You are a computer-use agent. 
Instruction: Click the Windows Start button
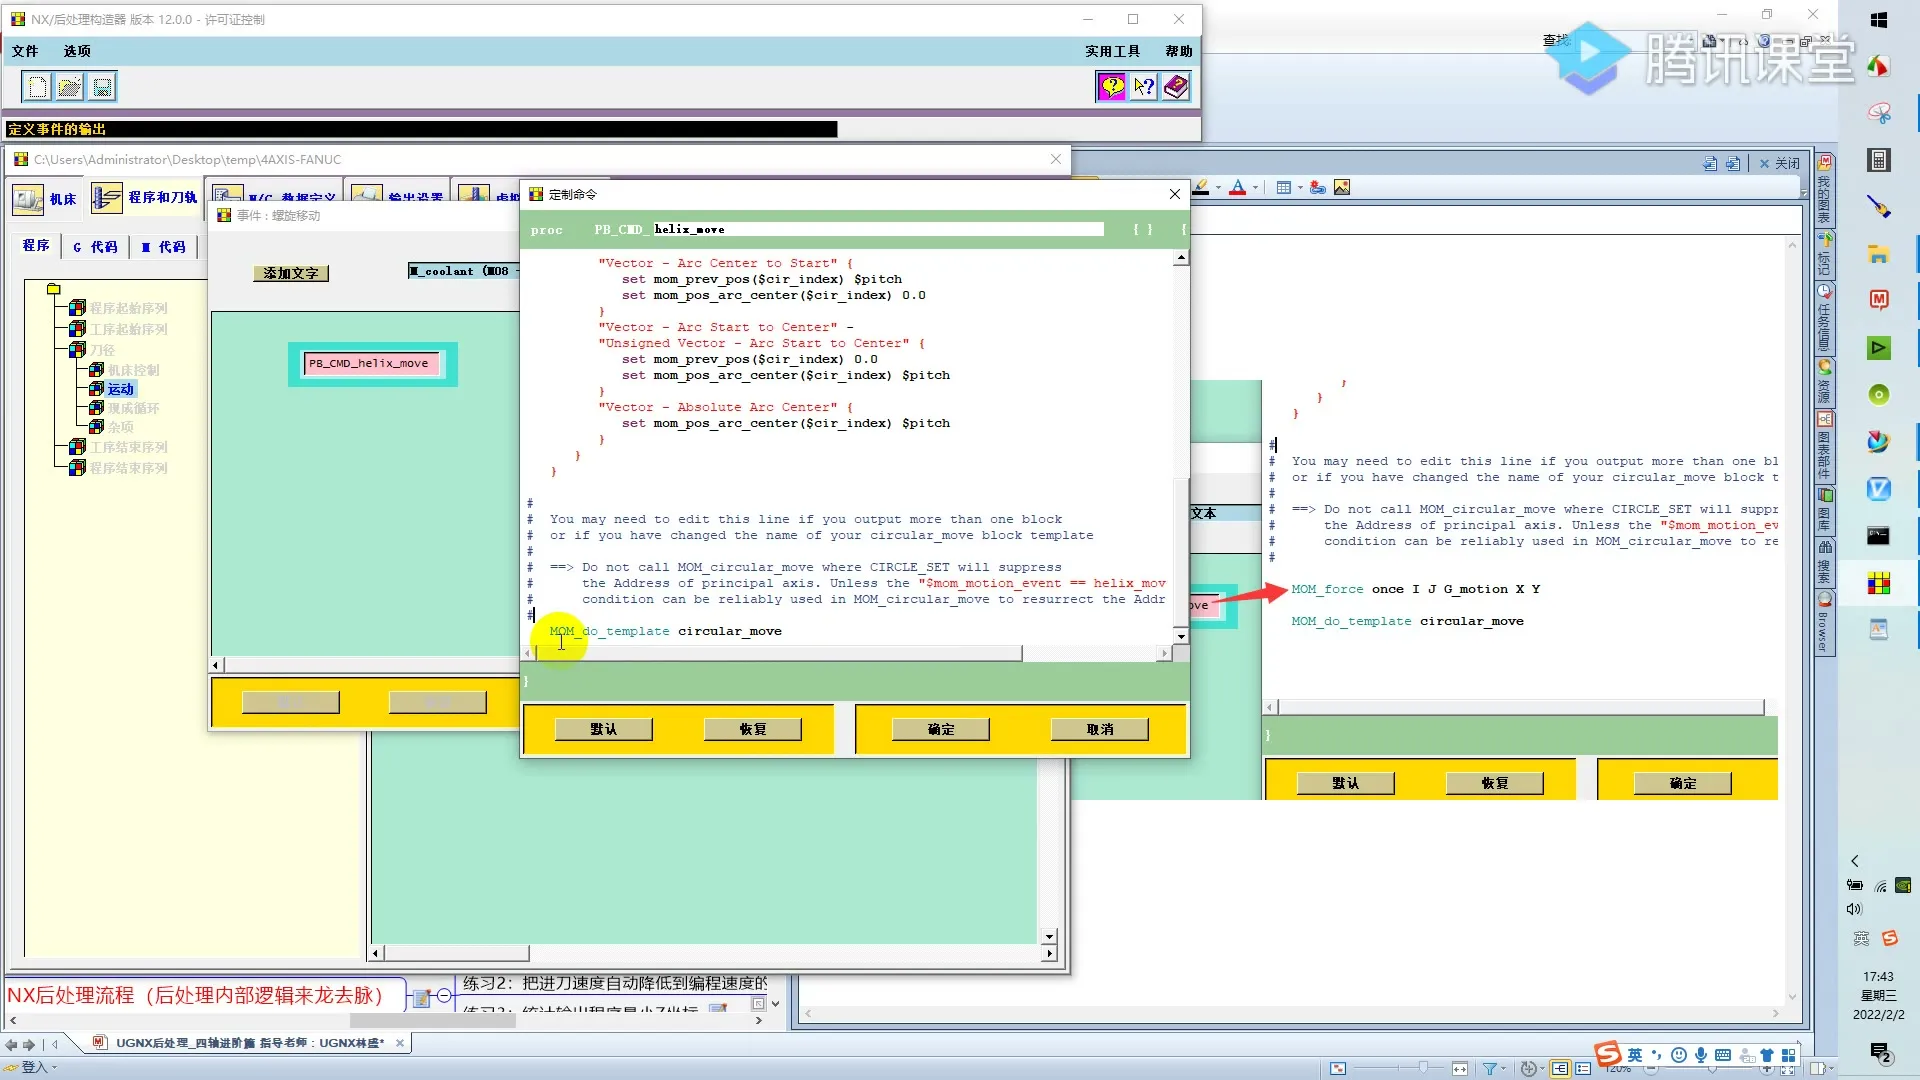(1878, 19)
